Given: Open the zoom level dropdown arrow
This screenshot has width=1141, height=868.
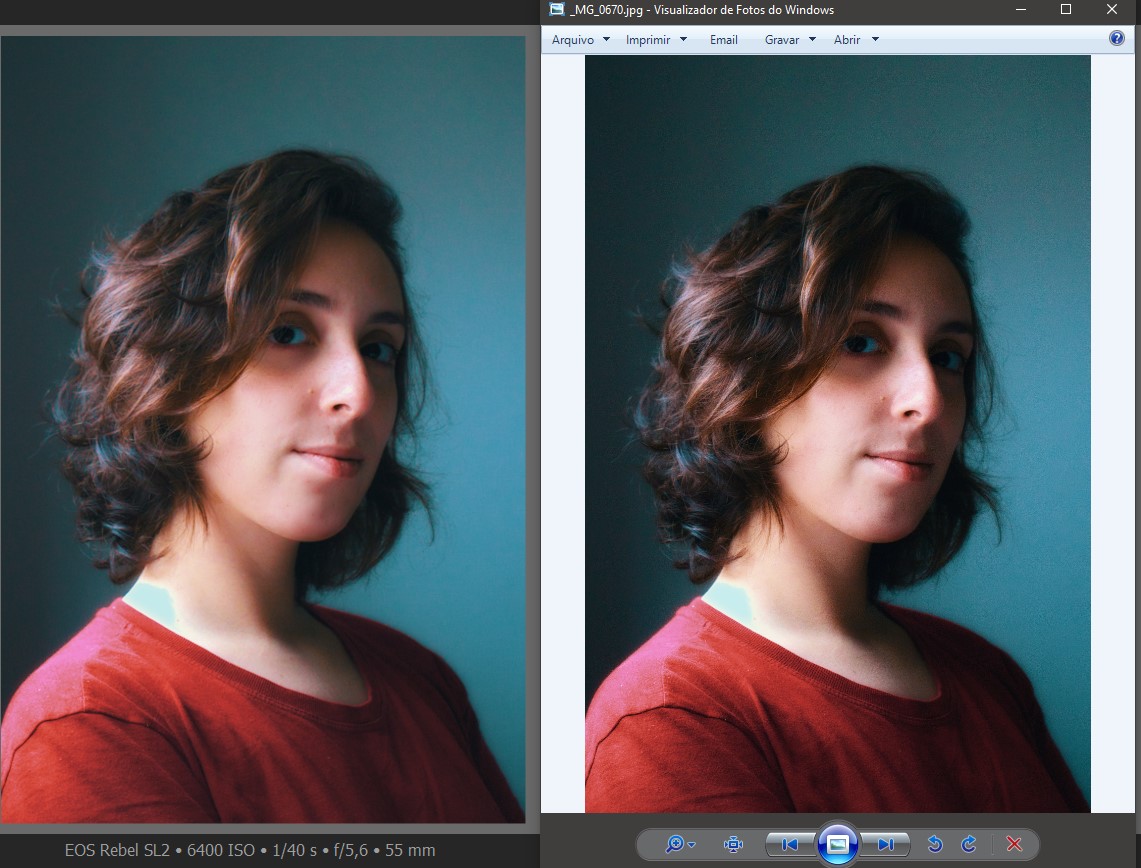Looking at the screenshot, I should [x=692, y=843].
